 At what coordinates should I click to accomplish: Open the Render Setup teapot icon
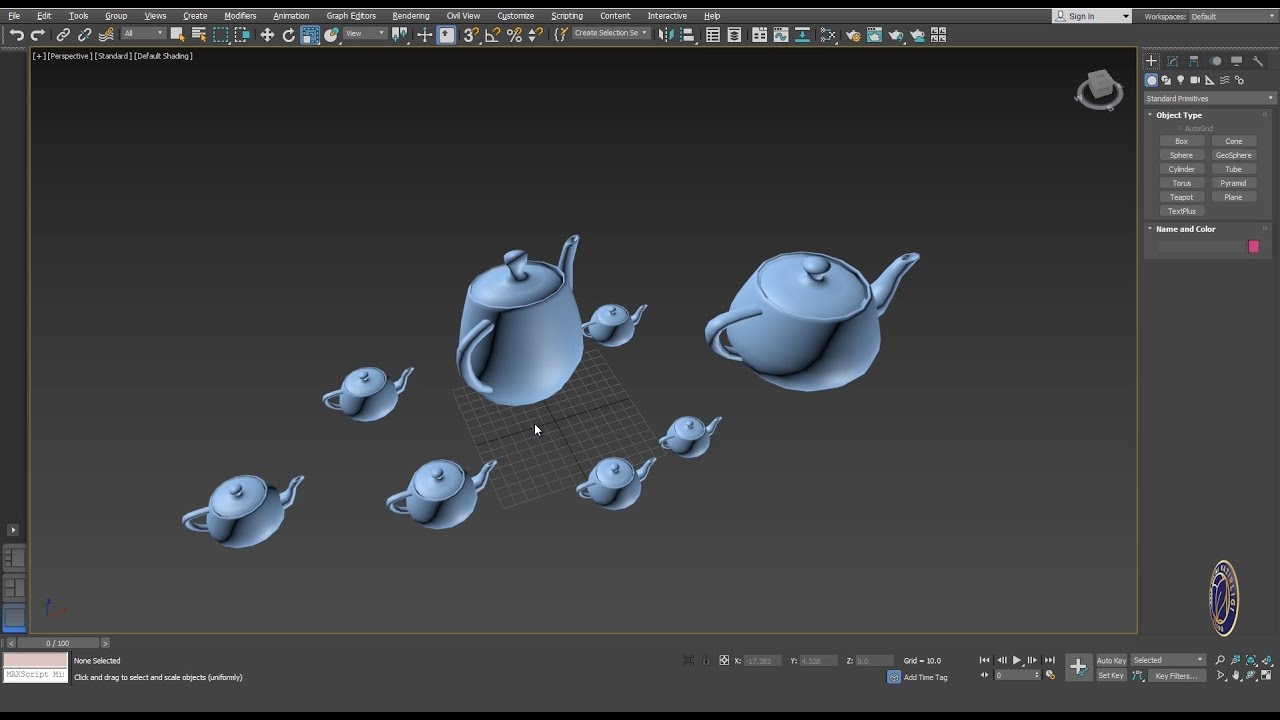pos(853,35)
